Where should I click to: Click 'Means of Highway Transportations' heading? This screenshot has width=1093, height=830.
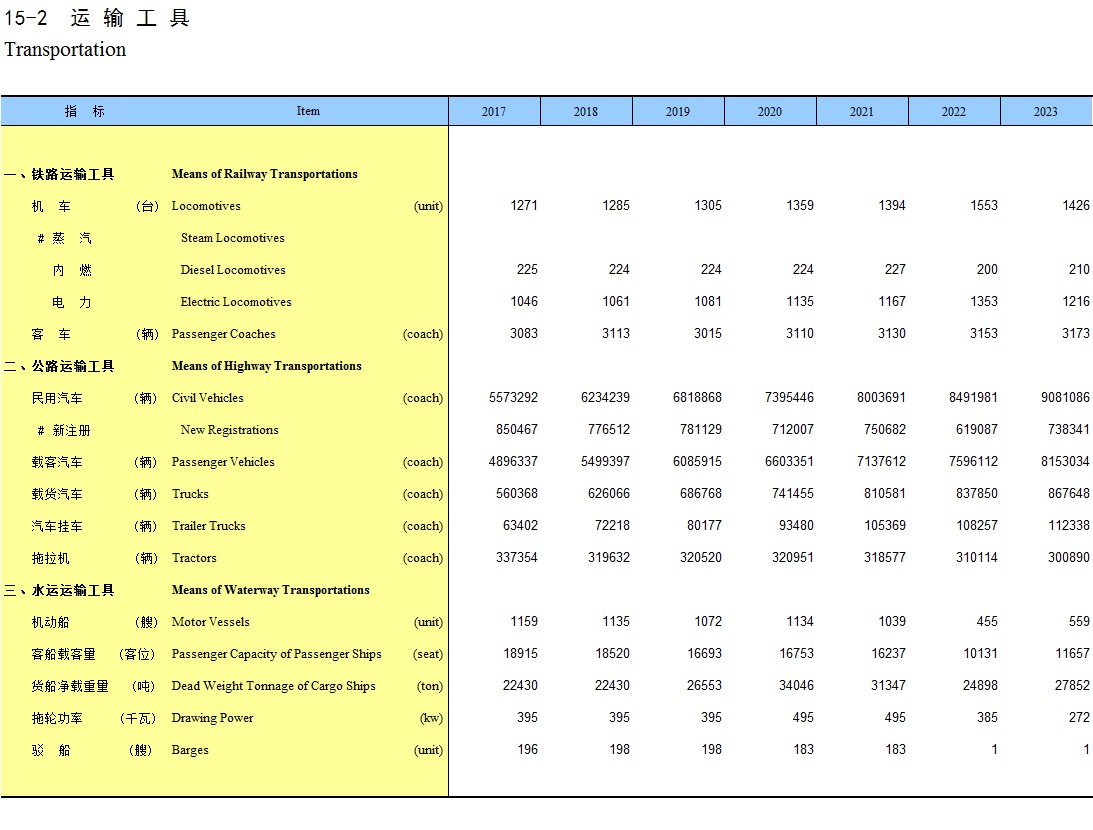pos(267,367)
